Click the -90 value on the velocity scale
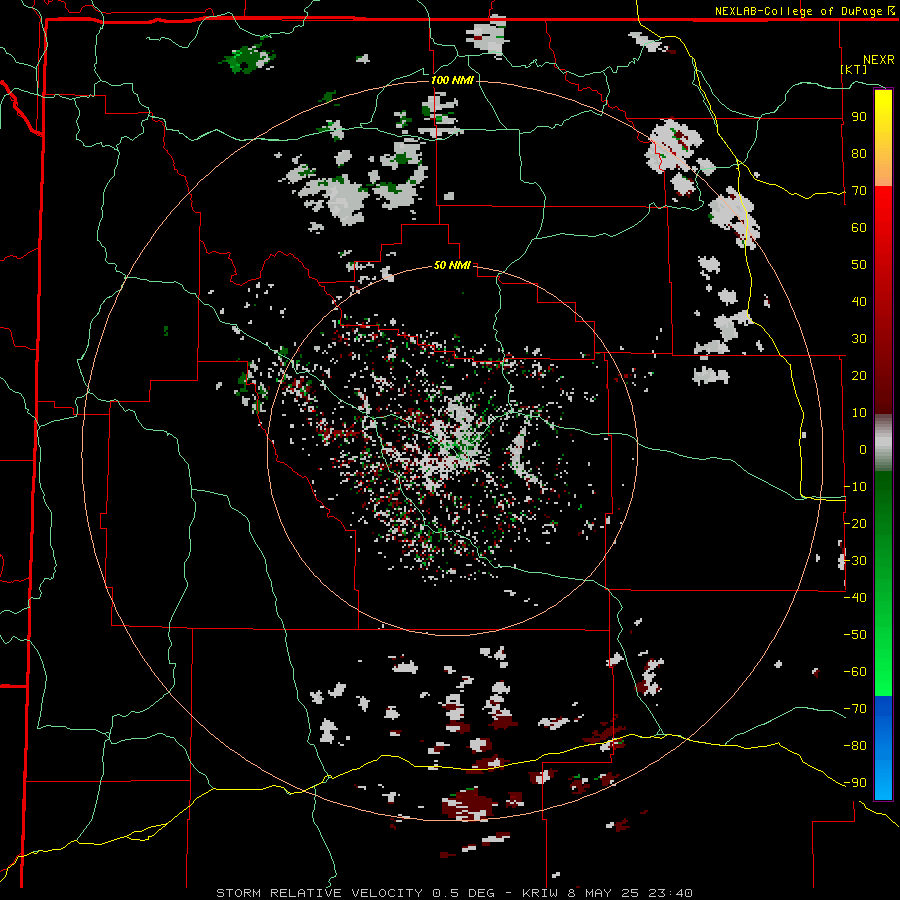Image resolution: width=900 pixels, height=900 pixels. (855, 782)
